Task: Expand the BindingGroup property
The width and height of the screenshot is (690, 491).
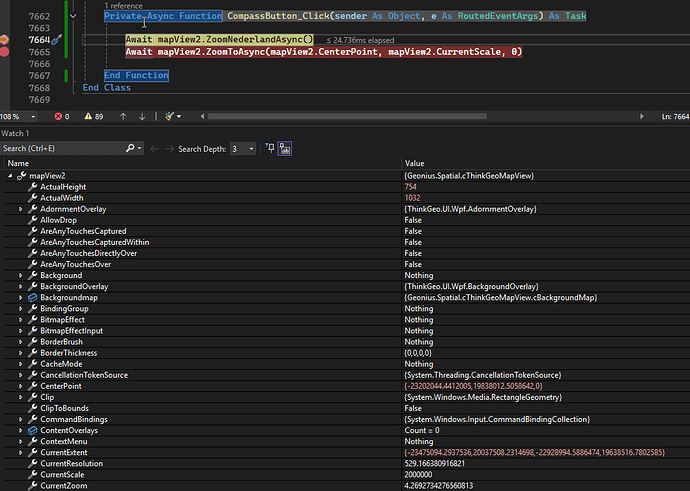Action: tap(20, 308)
